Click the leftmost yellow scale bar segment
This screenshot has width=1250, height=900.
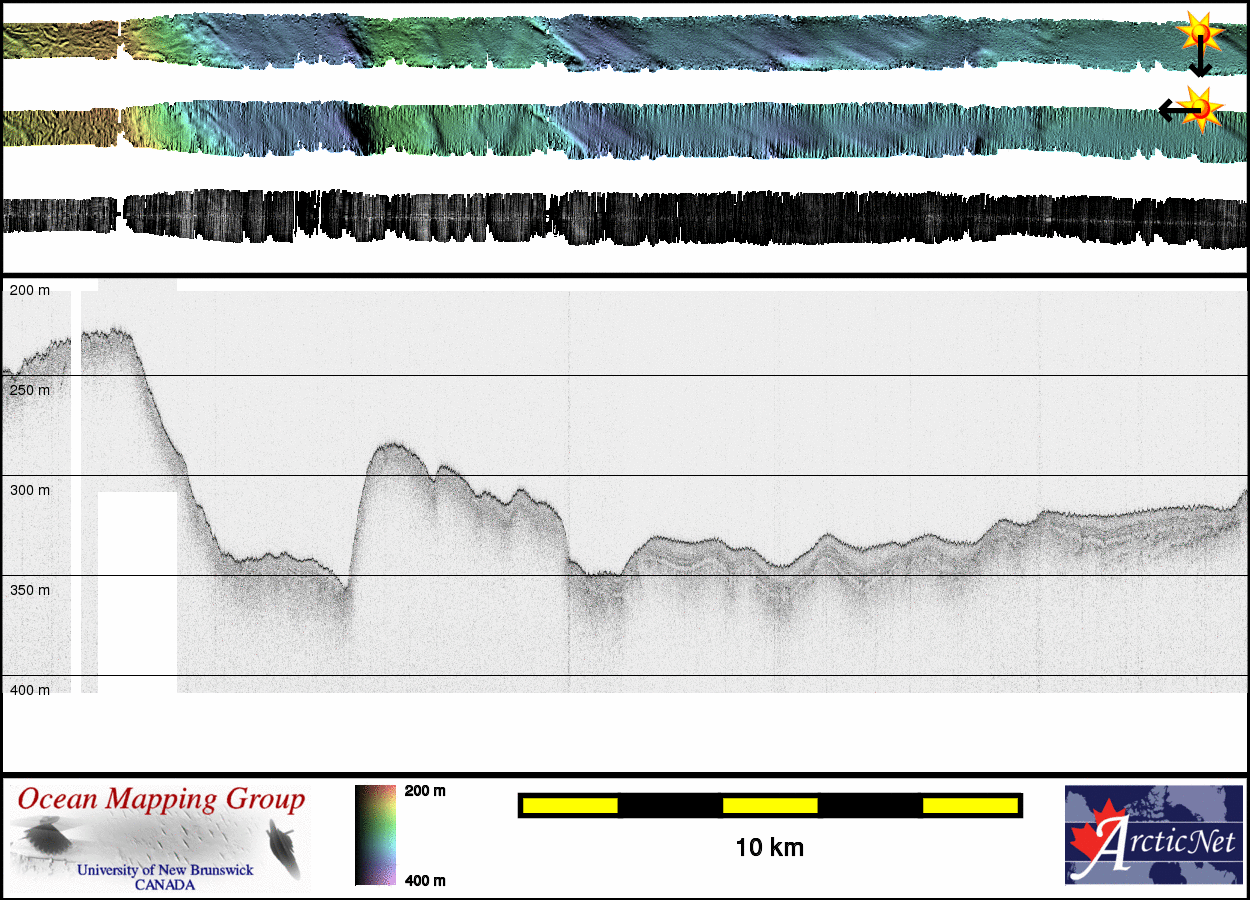[x=569, y=805]
